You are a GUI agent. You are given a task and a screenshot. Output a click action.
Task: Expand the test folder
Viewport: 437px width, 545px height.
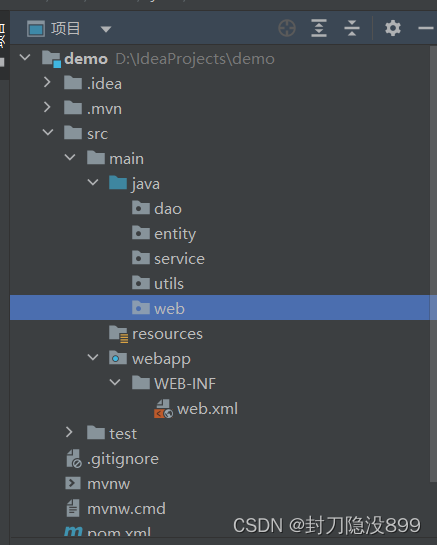pyautogui.click(x=70, y=432)
